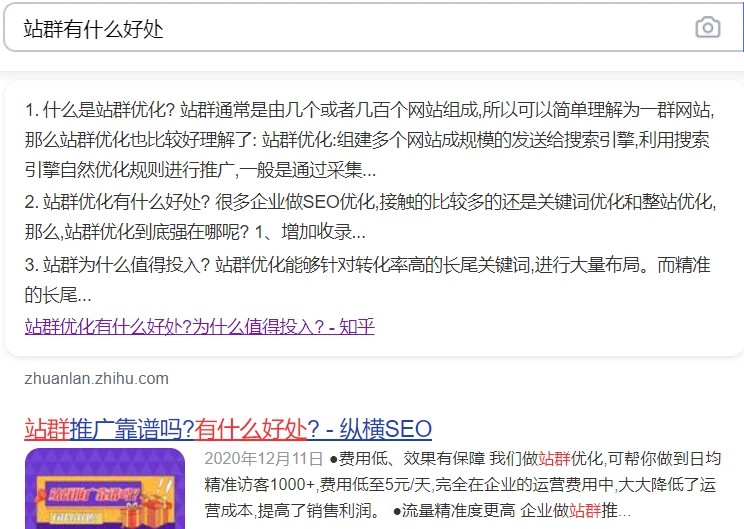Open the Zhihu link 站群优化有什么好处?为什么值得投入?
744x529 pixels.
click(199, 327)
